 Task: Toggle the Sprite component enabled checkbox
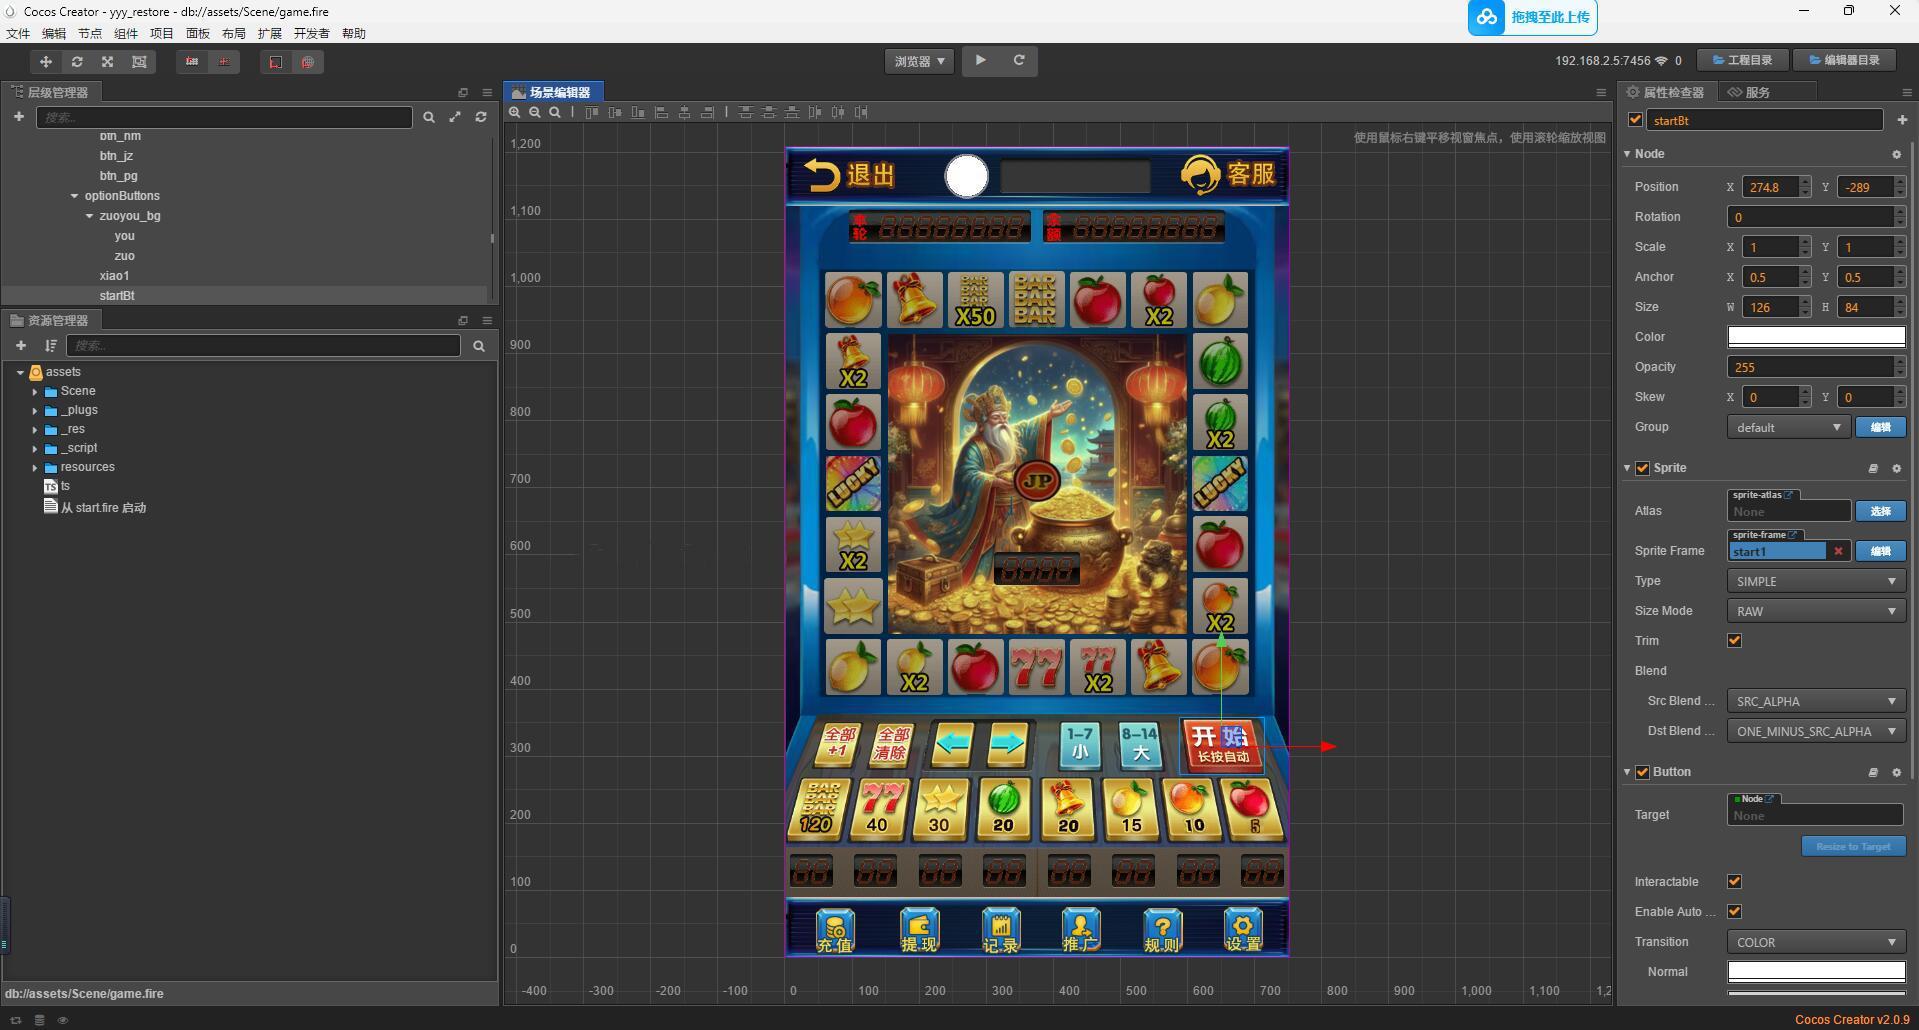click(1642, 468)
